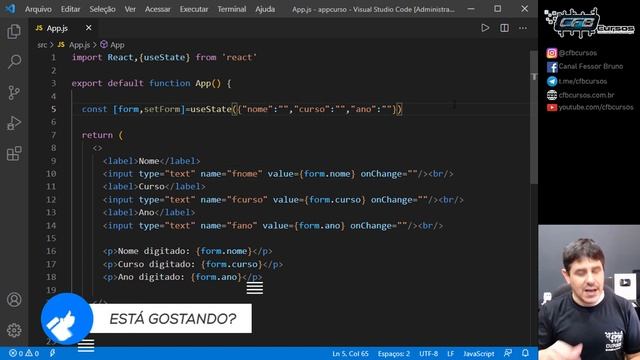This screenshot has height=360, width=640.
Task: Change end of line via LF
Action: point(451,354)
